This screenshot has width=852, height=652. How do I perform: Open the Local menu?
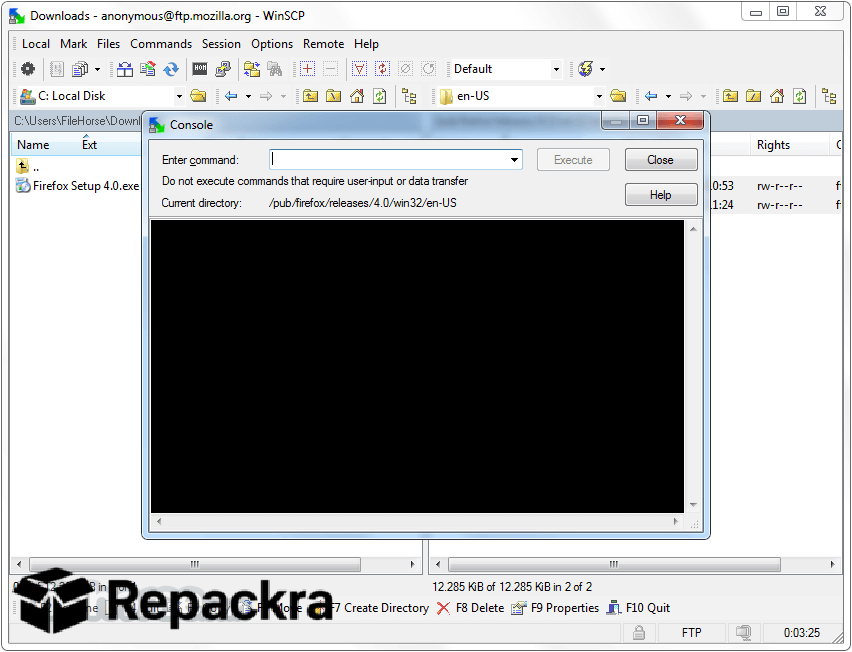36,44
